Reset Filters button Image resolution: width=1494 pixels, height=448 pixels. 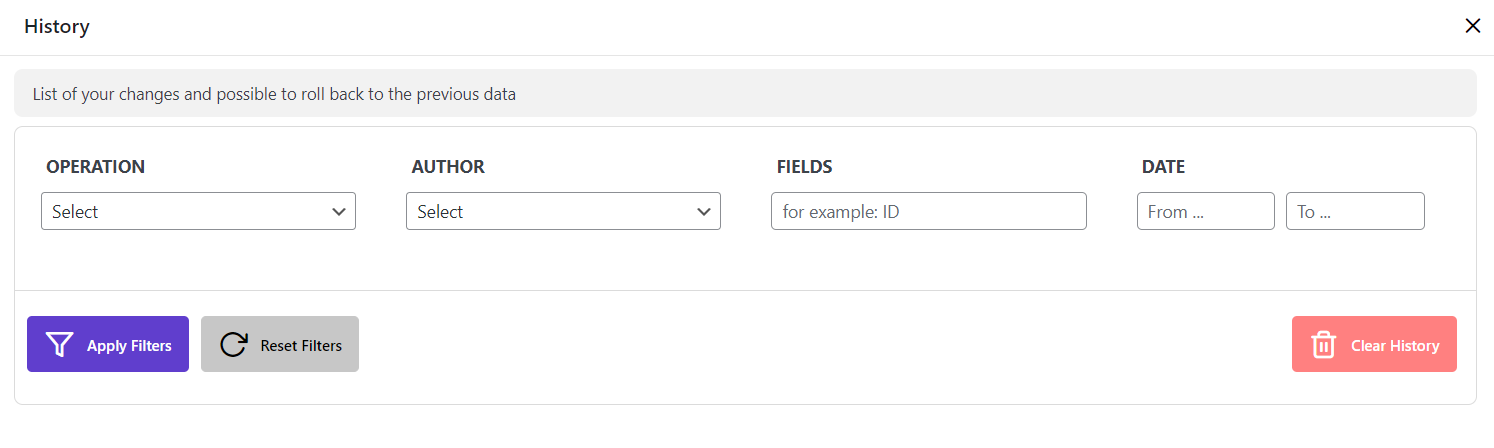(280, 344)
